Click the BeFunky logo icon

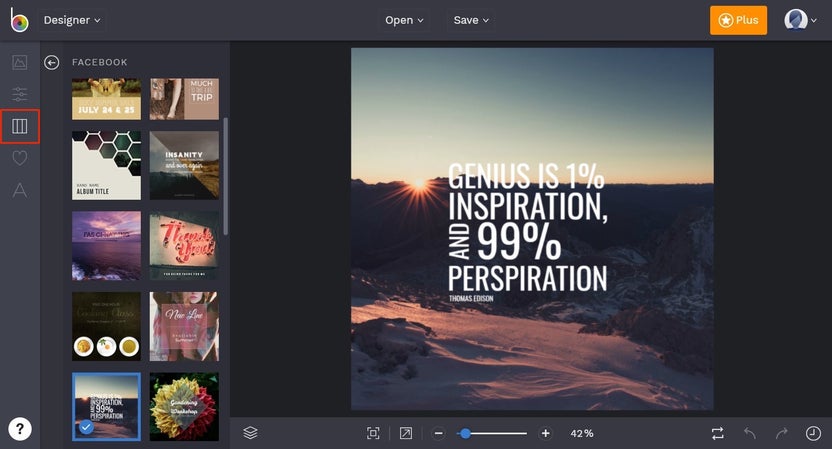click(19, 20)
